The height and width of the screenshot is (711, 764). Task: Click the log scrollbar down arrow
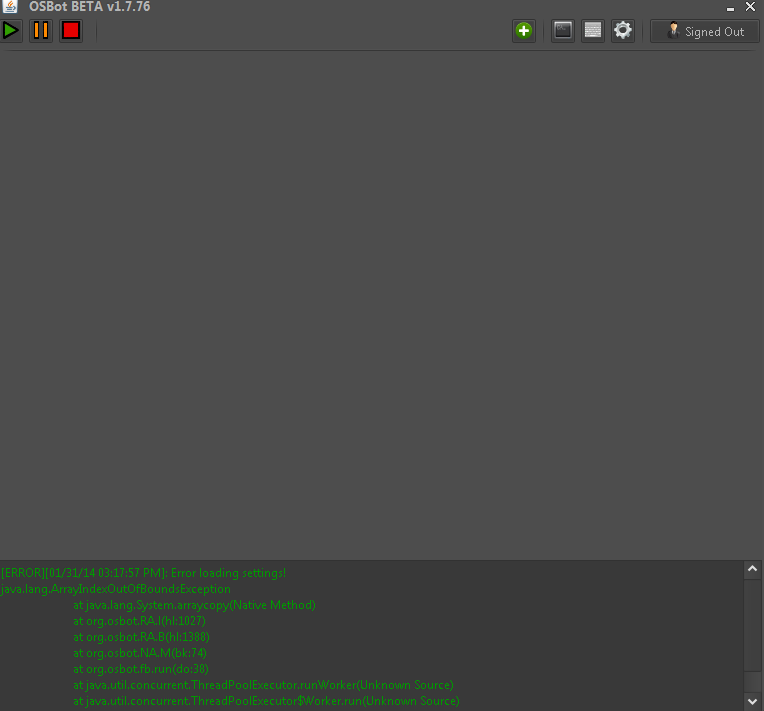click(x=752, y=701)
